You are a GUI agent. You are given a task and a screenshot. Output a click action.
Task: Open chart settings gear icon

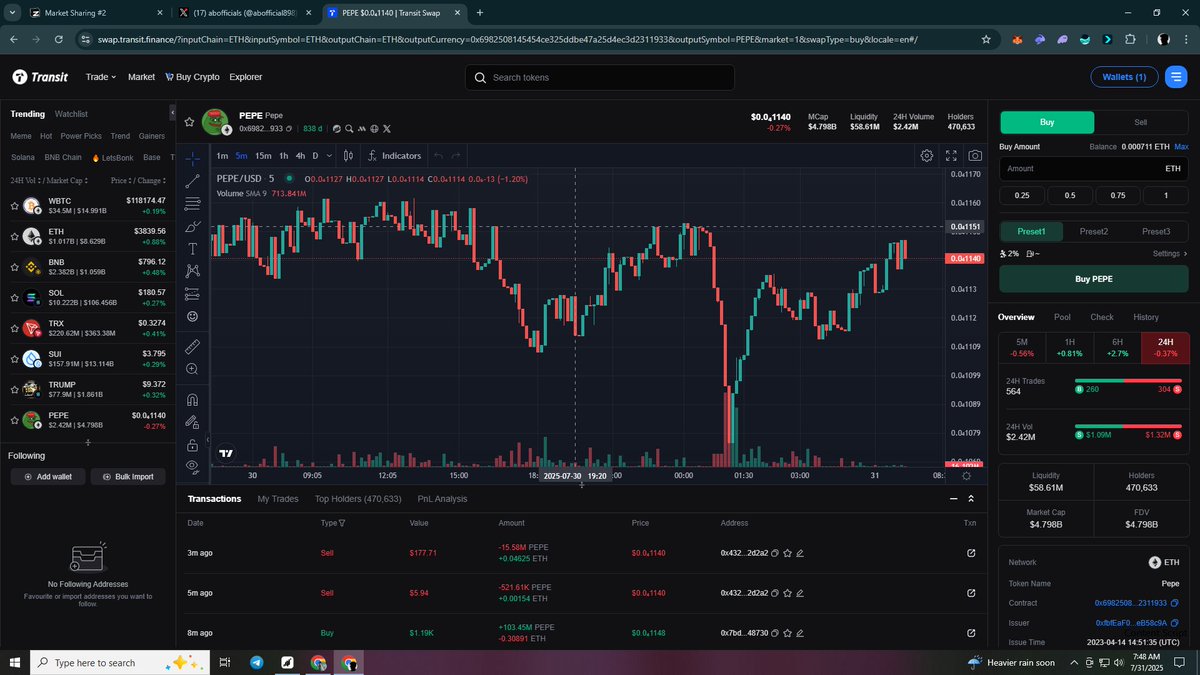pyautogui.click(x=927, y=156)
